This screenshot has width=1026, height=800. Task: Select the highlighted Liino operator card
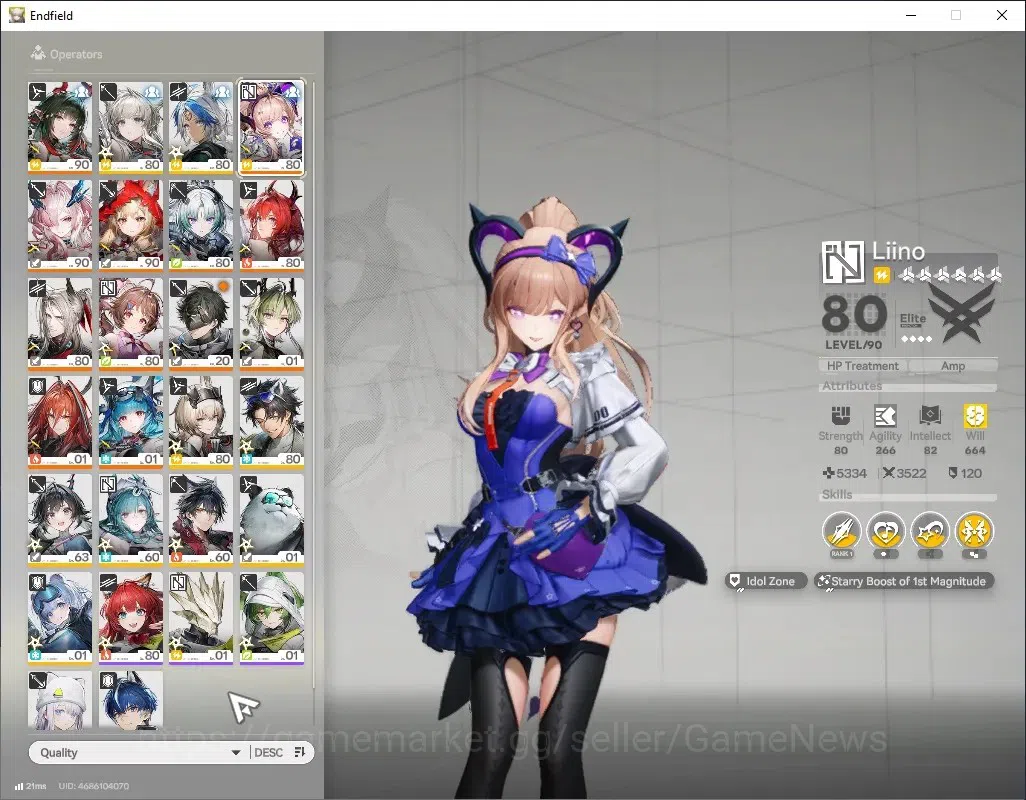pyautogui.click(x=271, y=127)
